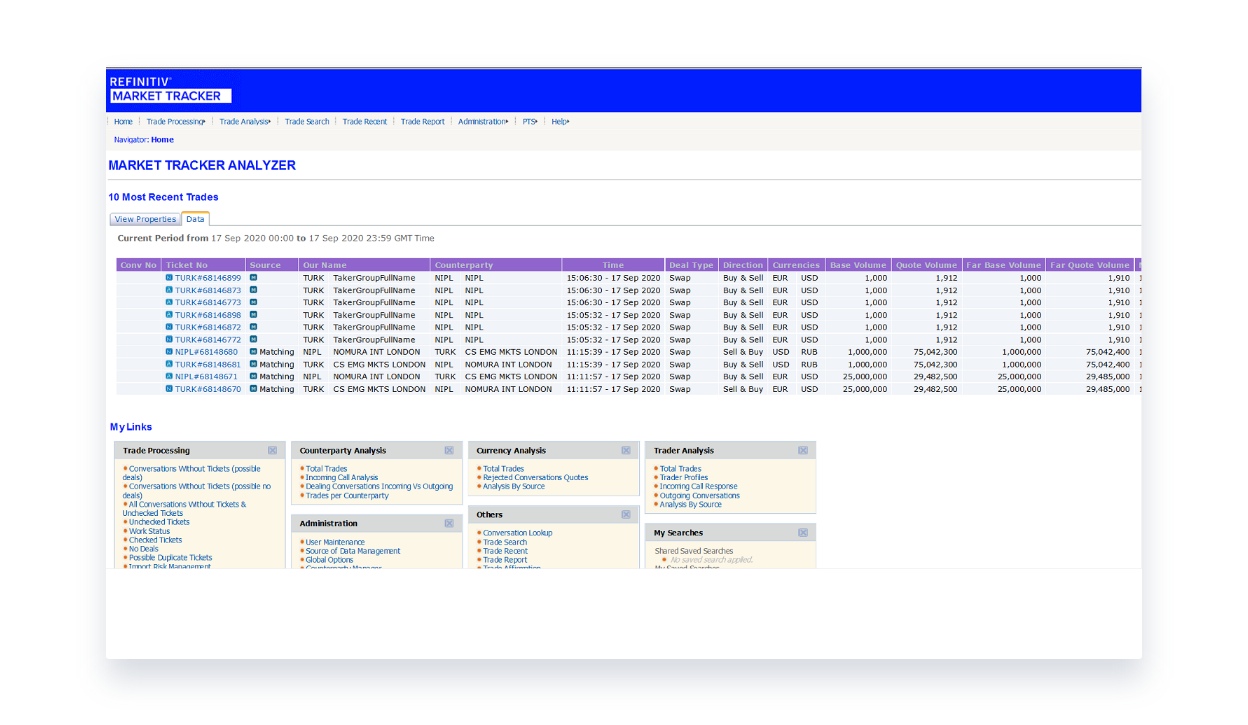Click the Refinitiv Market Tracker logo
The height and width of the screenshot is (725, 1248).
[x=170, y=90]
